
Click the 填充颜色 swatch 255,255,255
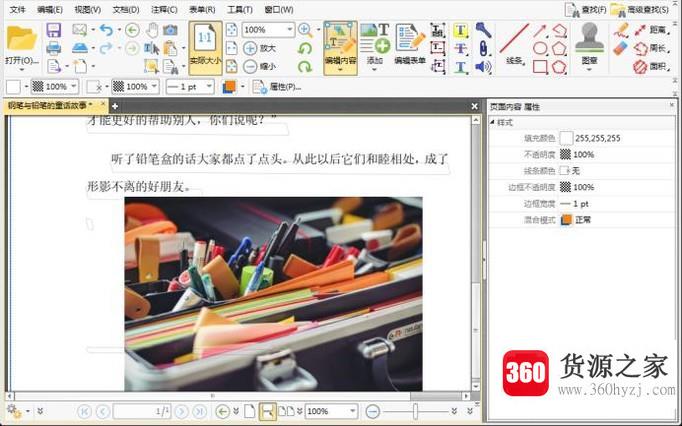(x=566, y=138)
